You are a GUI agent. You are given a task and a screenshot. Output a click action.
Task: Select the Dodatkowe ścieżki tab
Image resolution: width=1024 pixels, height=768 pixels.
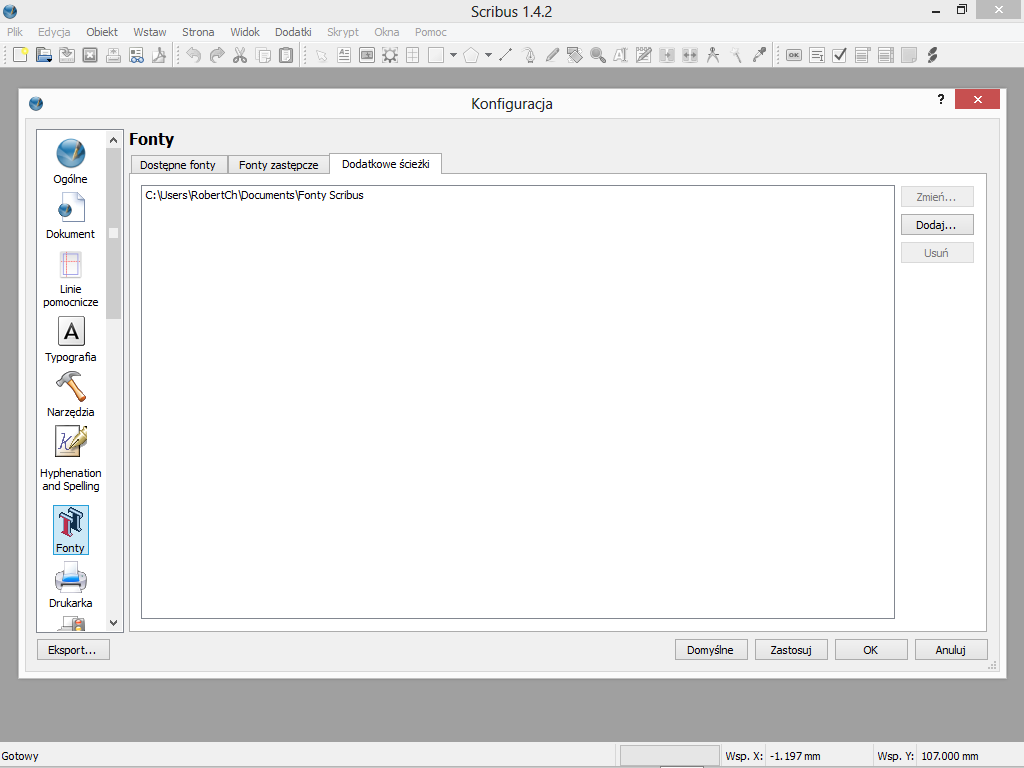tap(385, 164)
